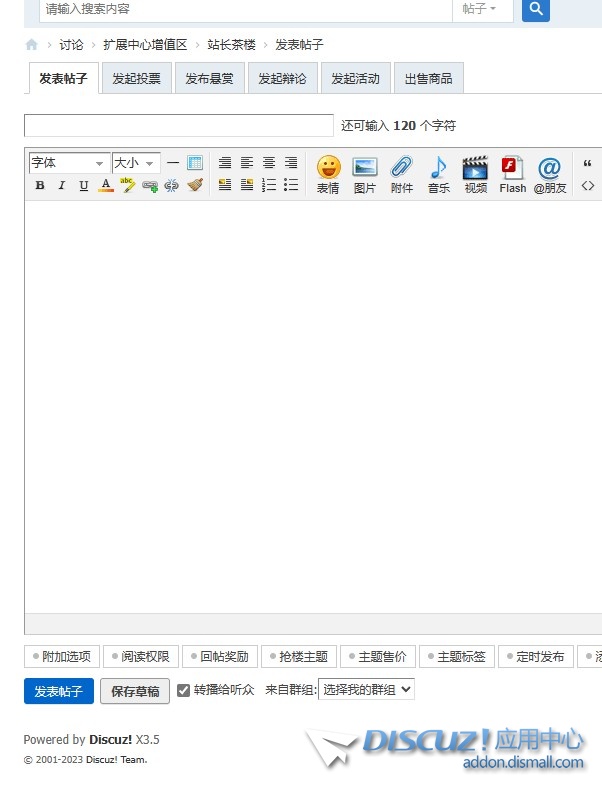This screenshot has height=788, width=602.
Task: Mention a friend with the @朋友 icon
Action: (549, 172)
